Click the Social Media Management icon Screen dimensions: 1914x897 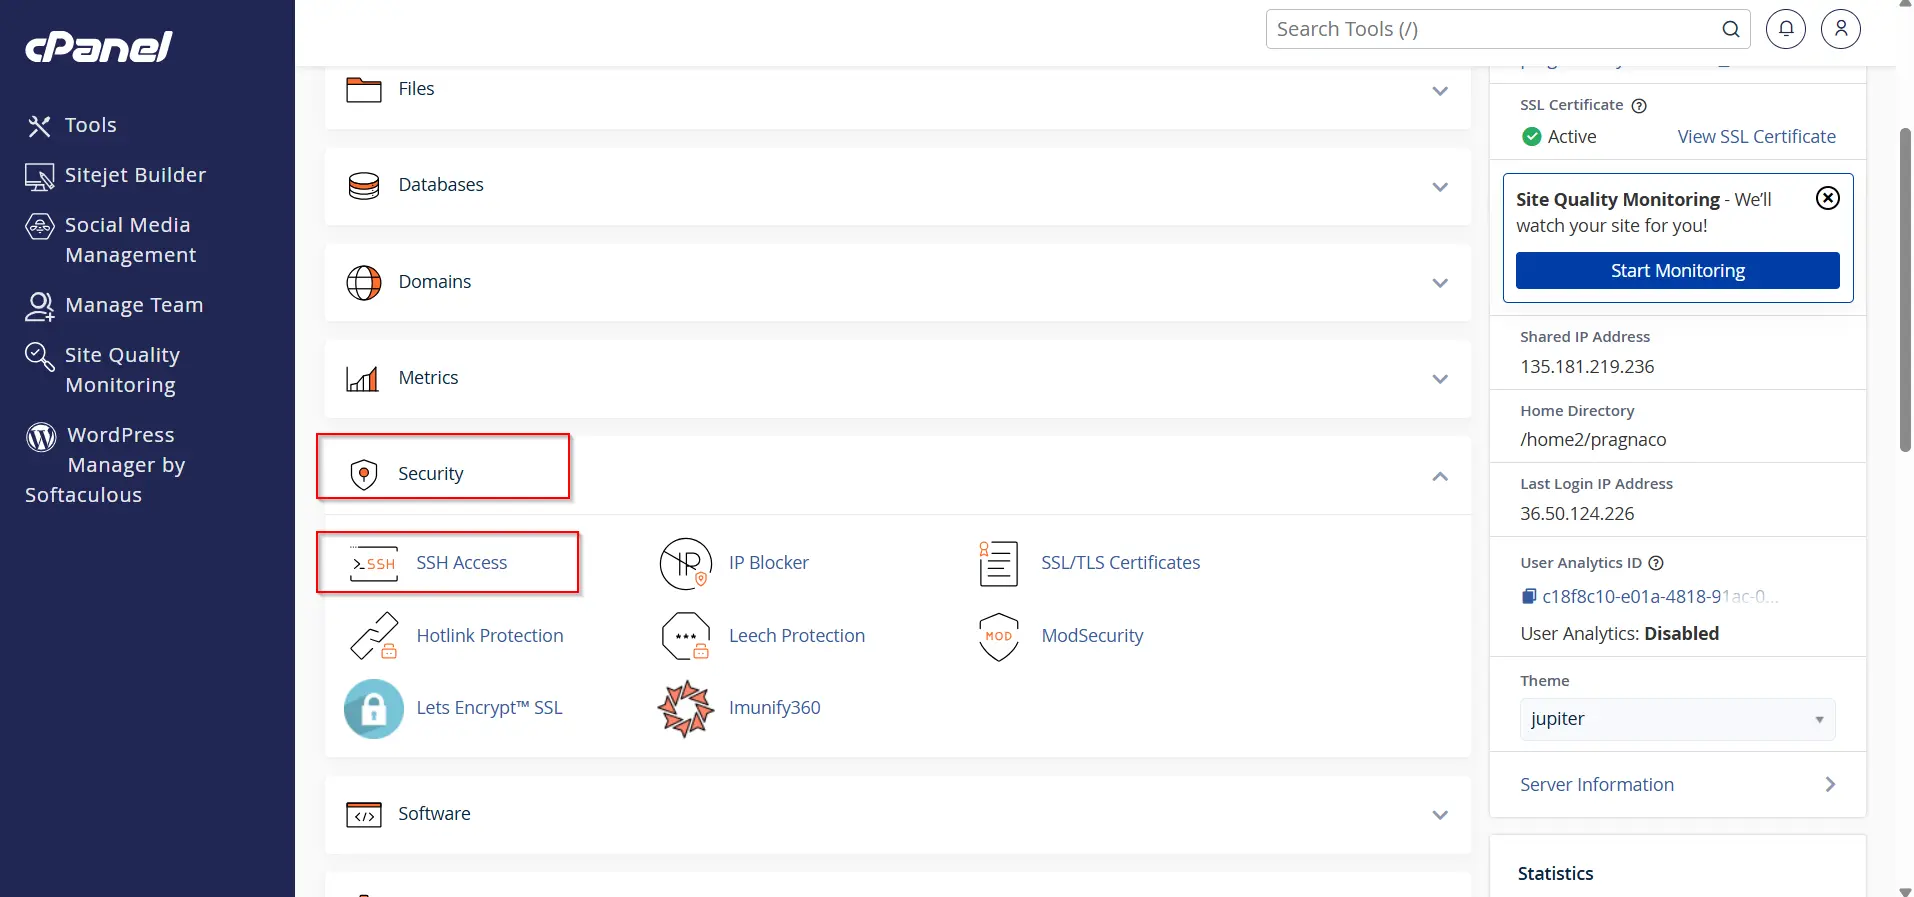point(39,227)
